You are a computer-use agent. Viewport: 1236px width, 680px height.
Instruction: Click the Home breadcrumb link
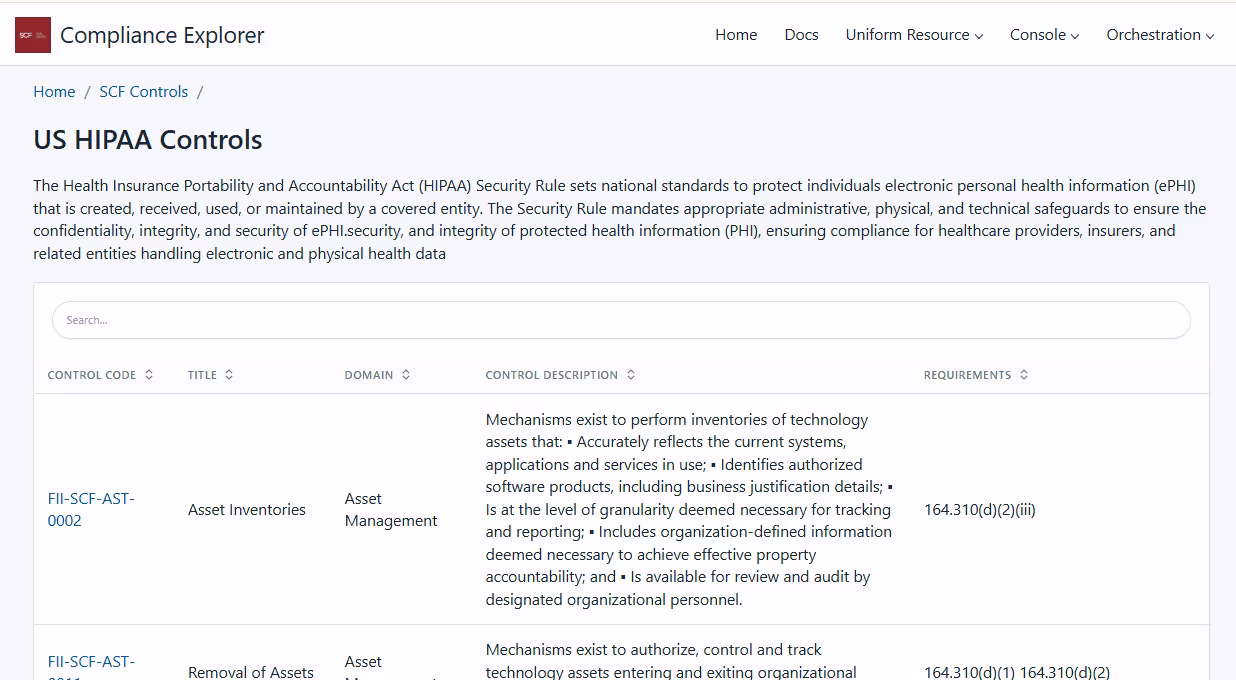tap(54, 92)
